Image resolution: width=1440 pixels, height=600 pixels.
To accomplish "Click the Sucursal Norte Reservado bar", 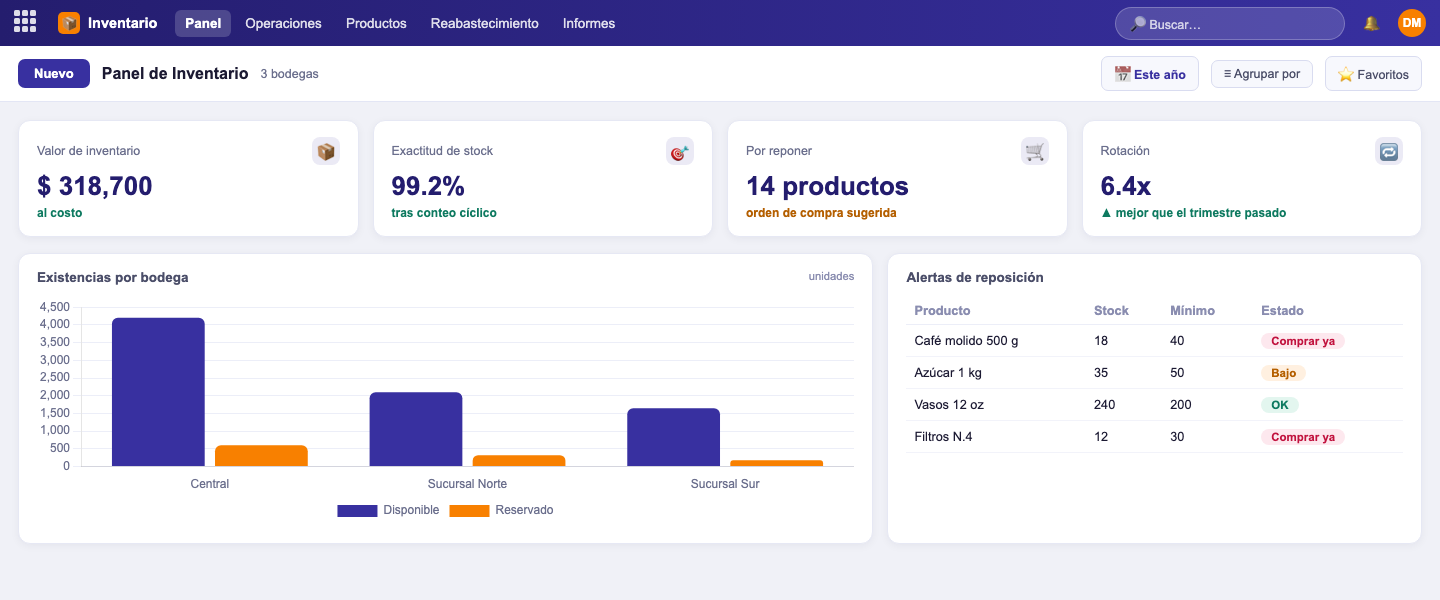I will tap(519, 461).
